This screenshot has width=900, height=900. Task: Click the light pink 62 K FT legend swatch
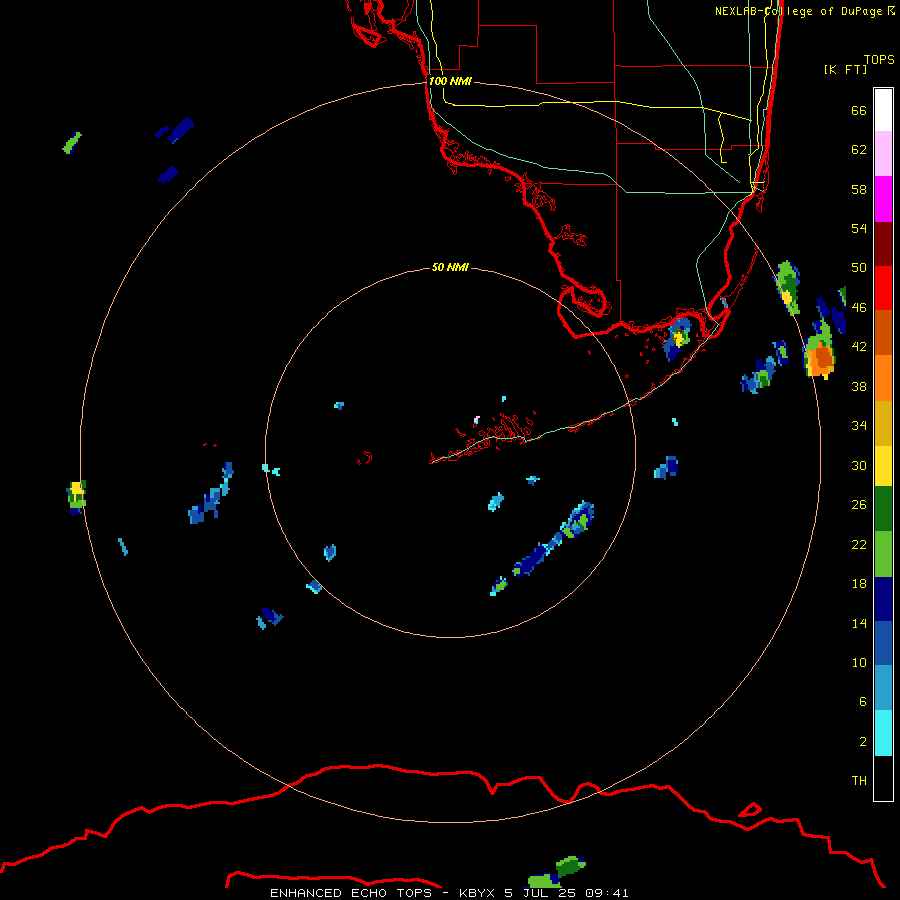pyautogui.click(x=883, y=154)
